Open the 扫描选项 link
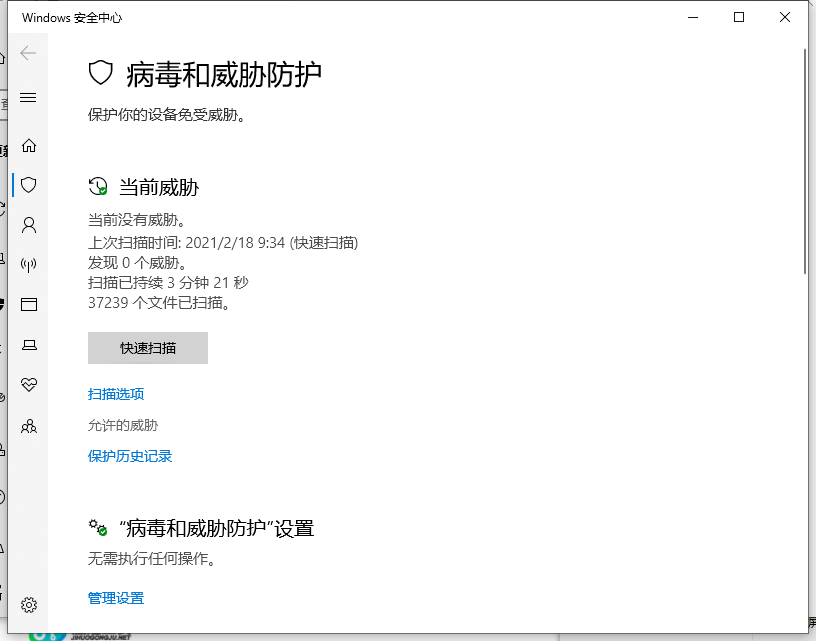The width and height of the screenshot is (816, 641). click(x=119, y=393)
